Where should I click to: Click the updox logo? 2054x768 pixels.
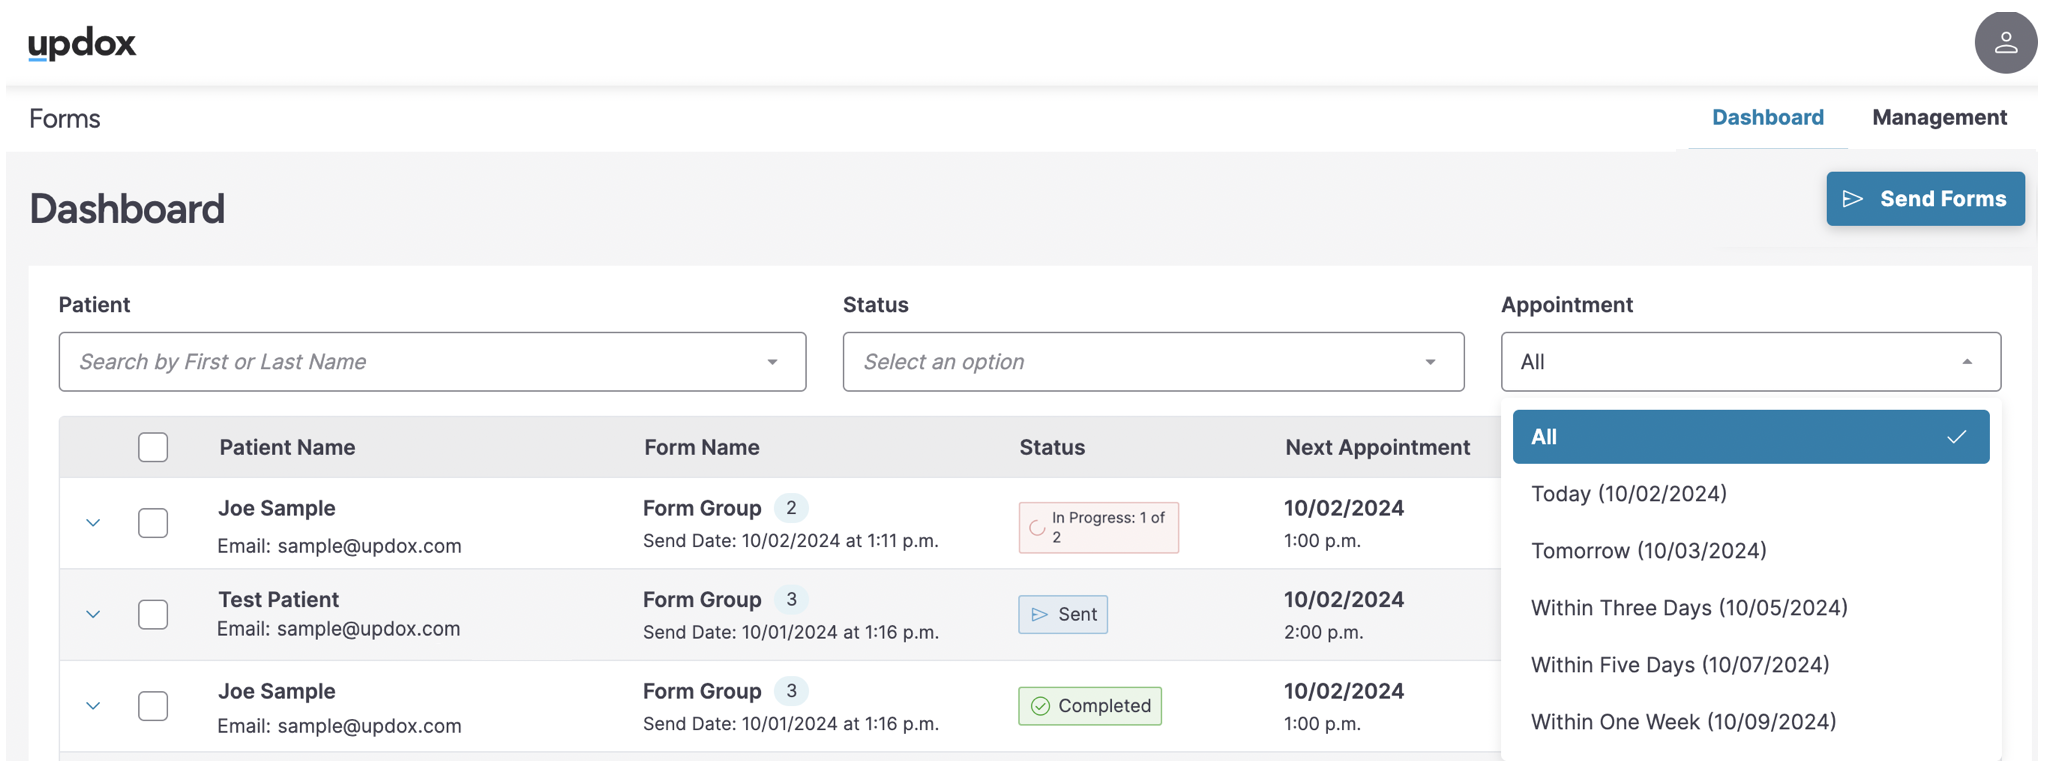[x=82, y=44]
